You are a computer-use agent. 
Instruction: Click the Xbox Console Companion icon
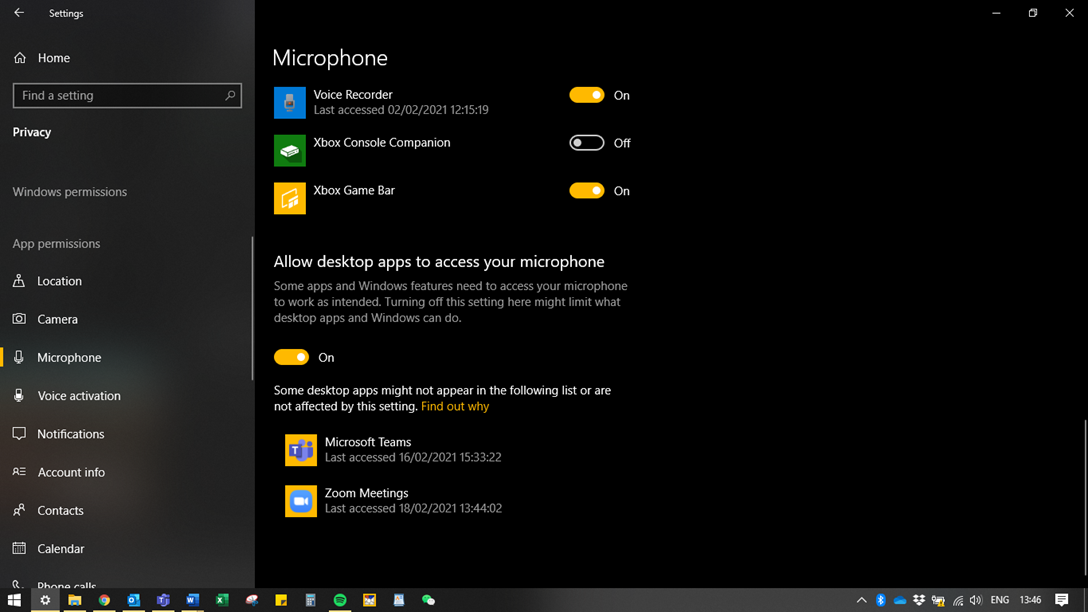pyautogui.click(x=290, y=150)
